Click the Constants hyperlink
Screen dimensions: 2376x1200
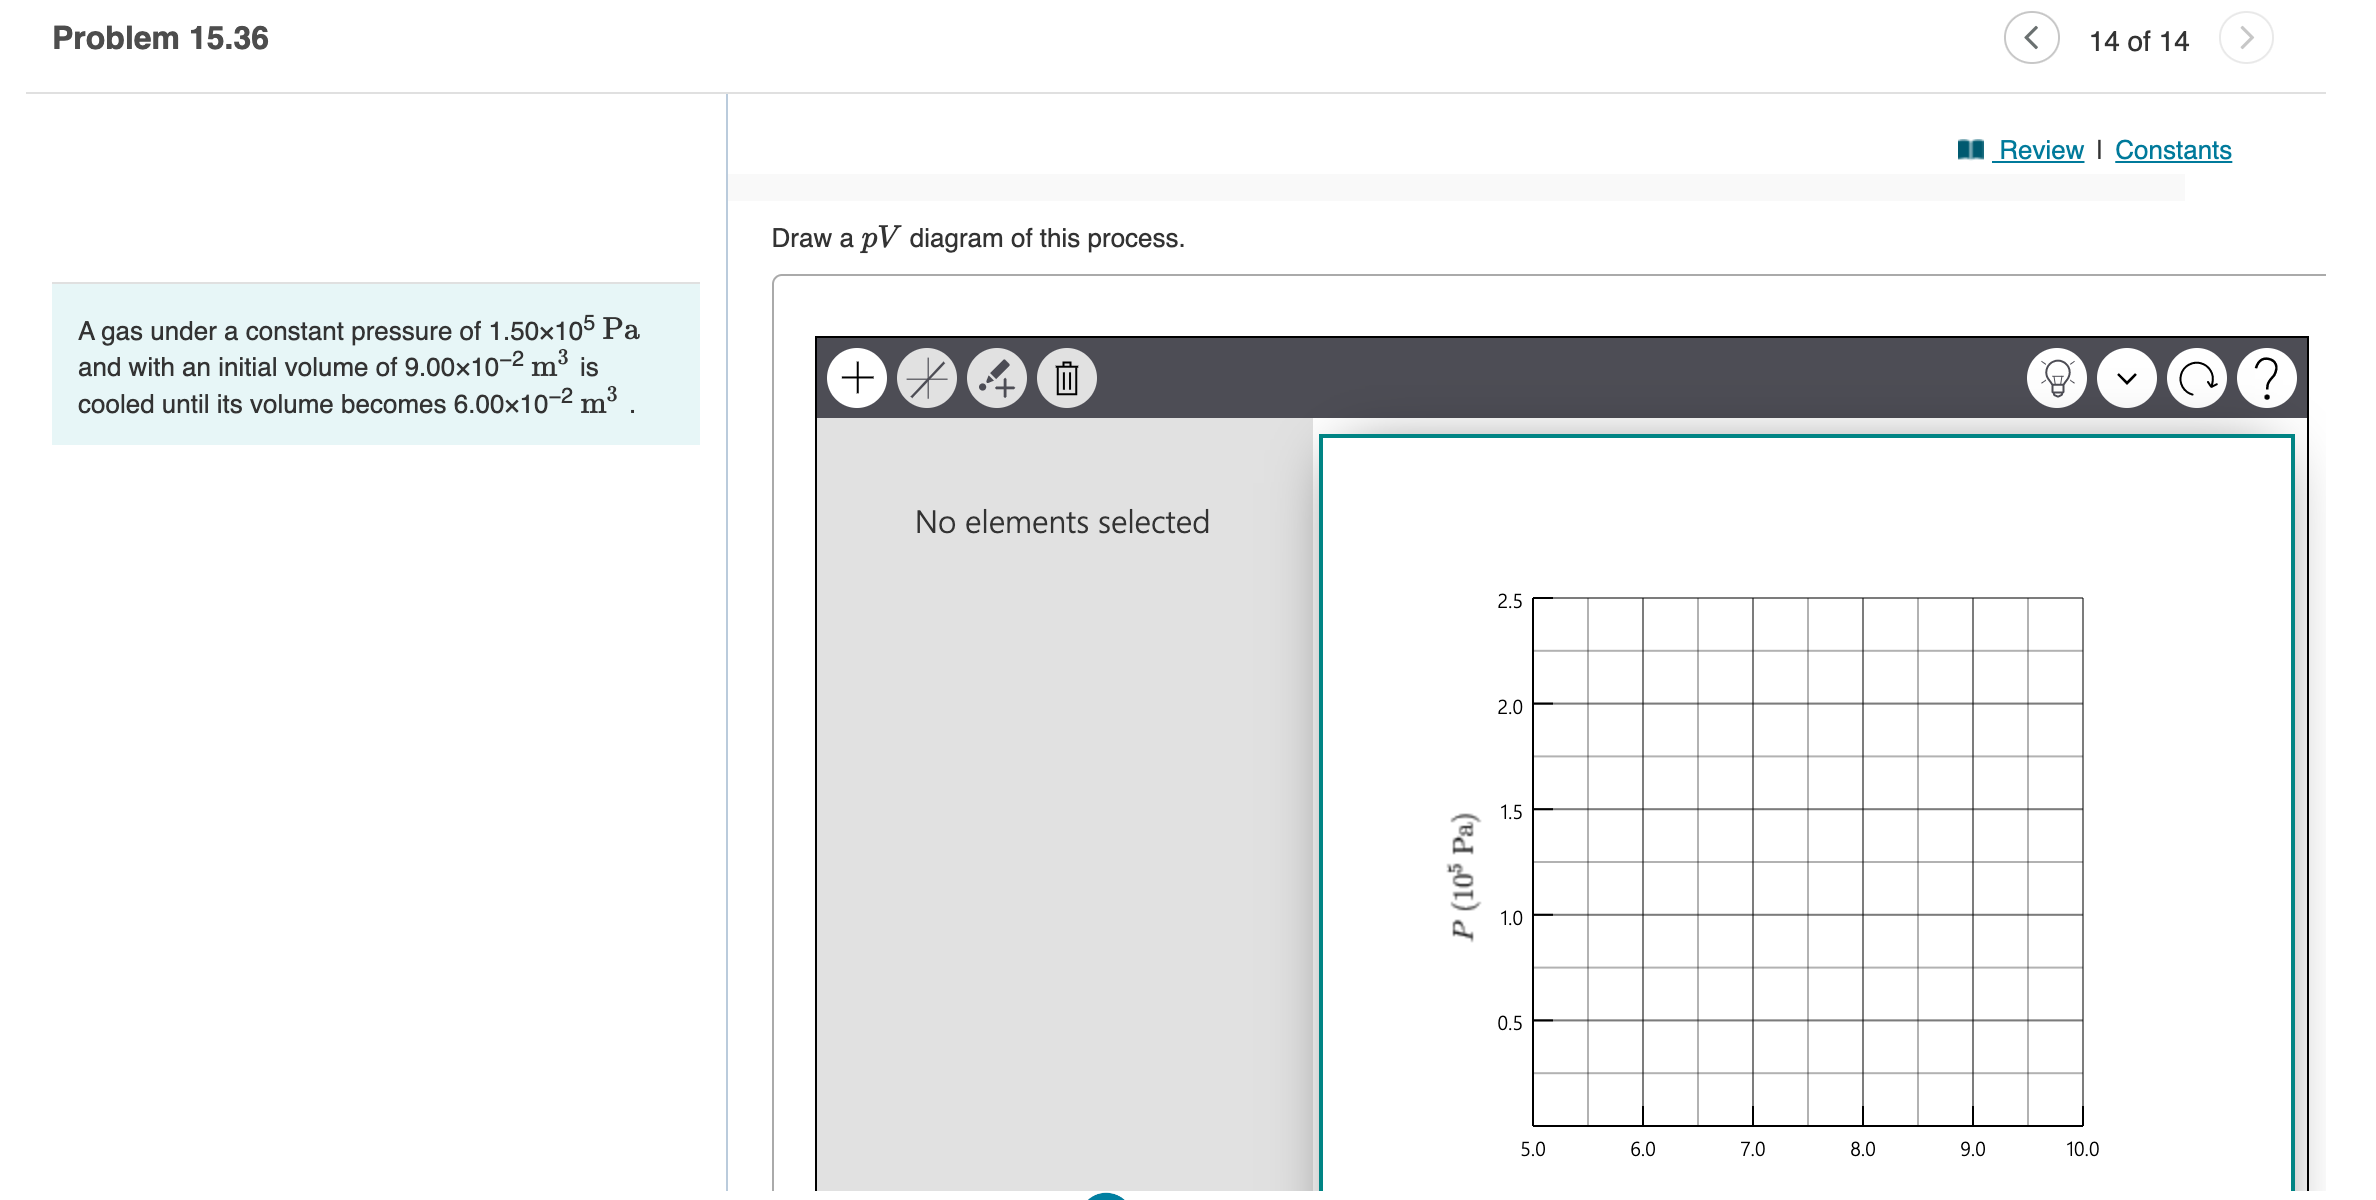pos(2173,148)
